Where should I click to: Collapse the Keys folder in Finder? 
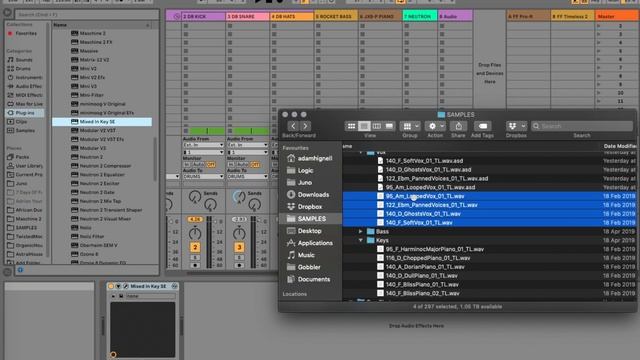pyautogui.click(x=360, y=240)
